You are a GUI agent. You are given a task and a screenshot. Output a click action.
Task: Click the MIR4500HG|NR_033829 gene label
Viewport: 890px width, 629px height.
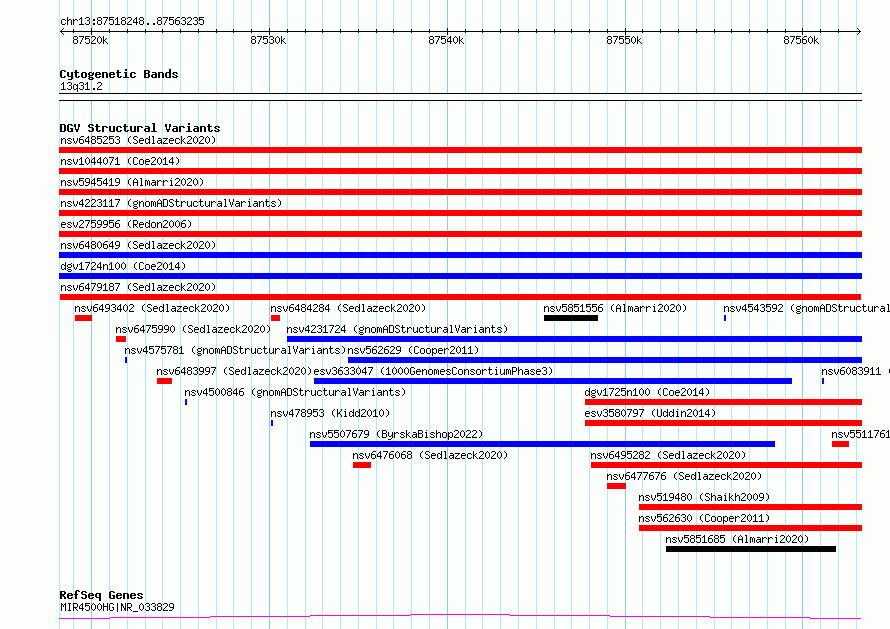coord(117,607)
